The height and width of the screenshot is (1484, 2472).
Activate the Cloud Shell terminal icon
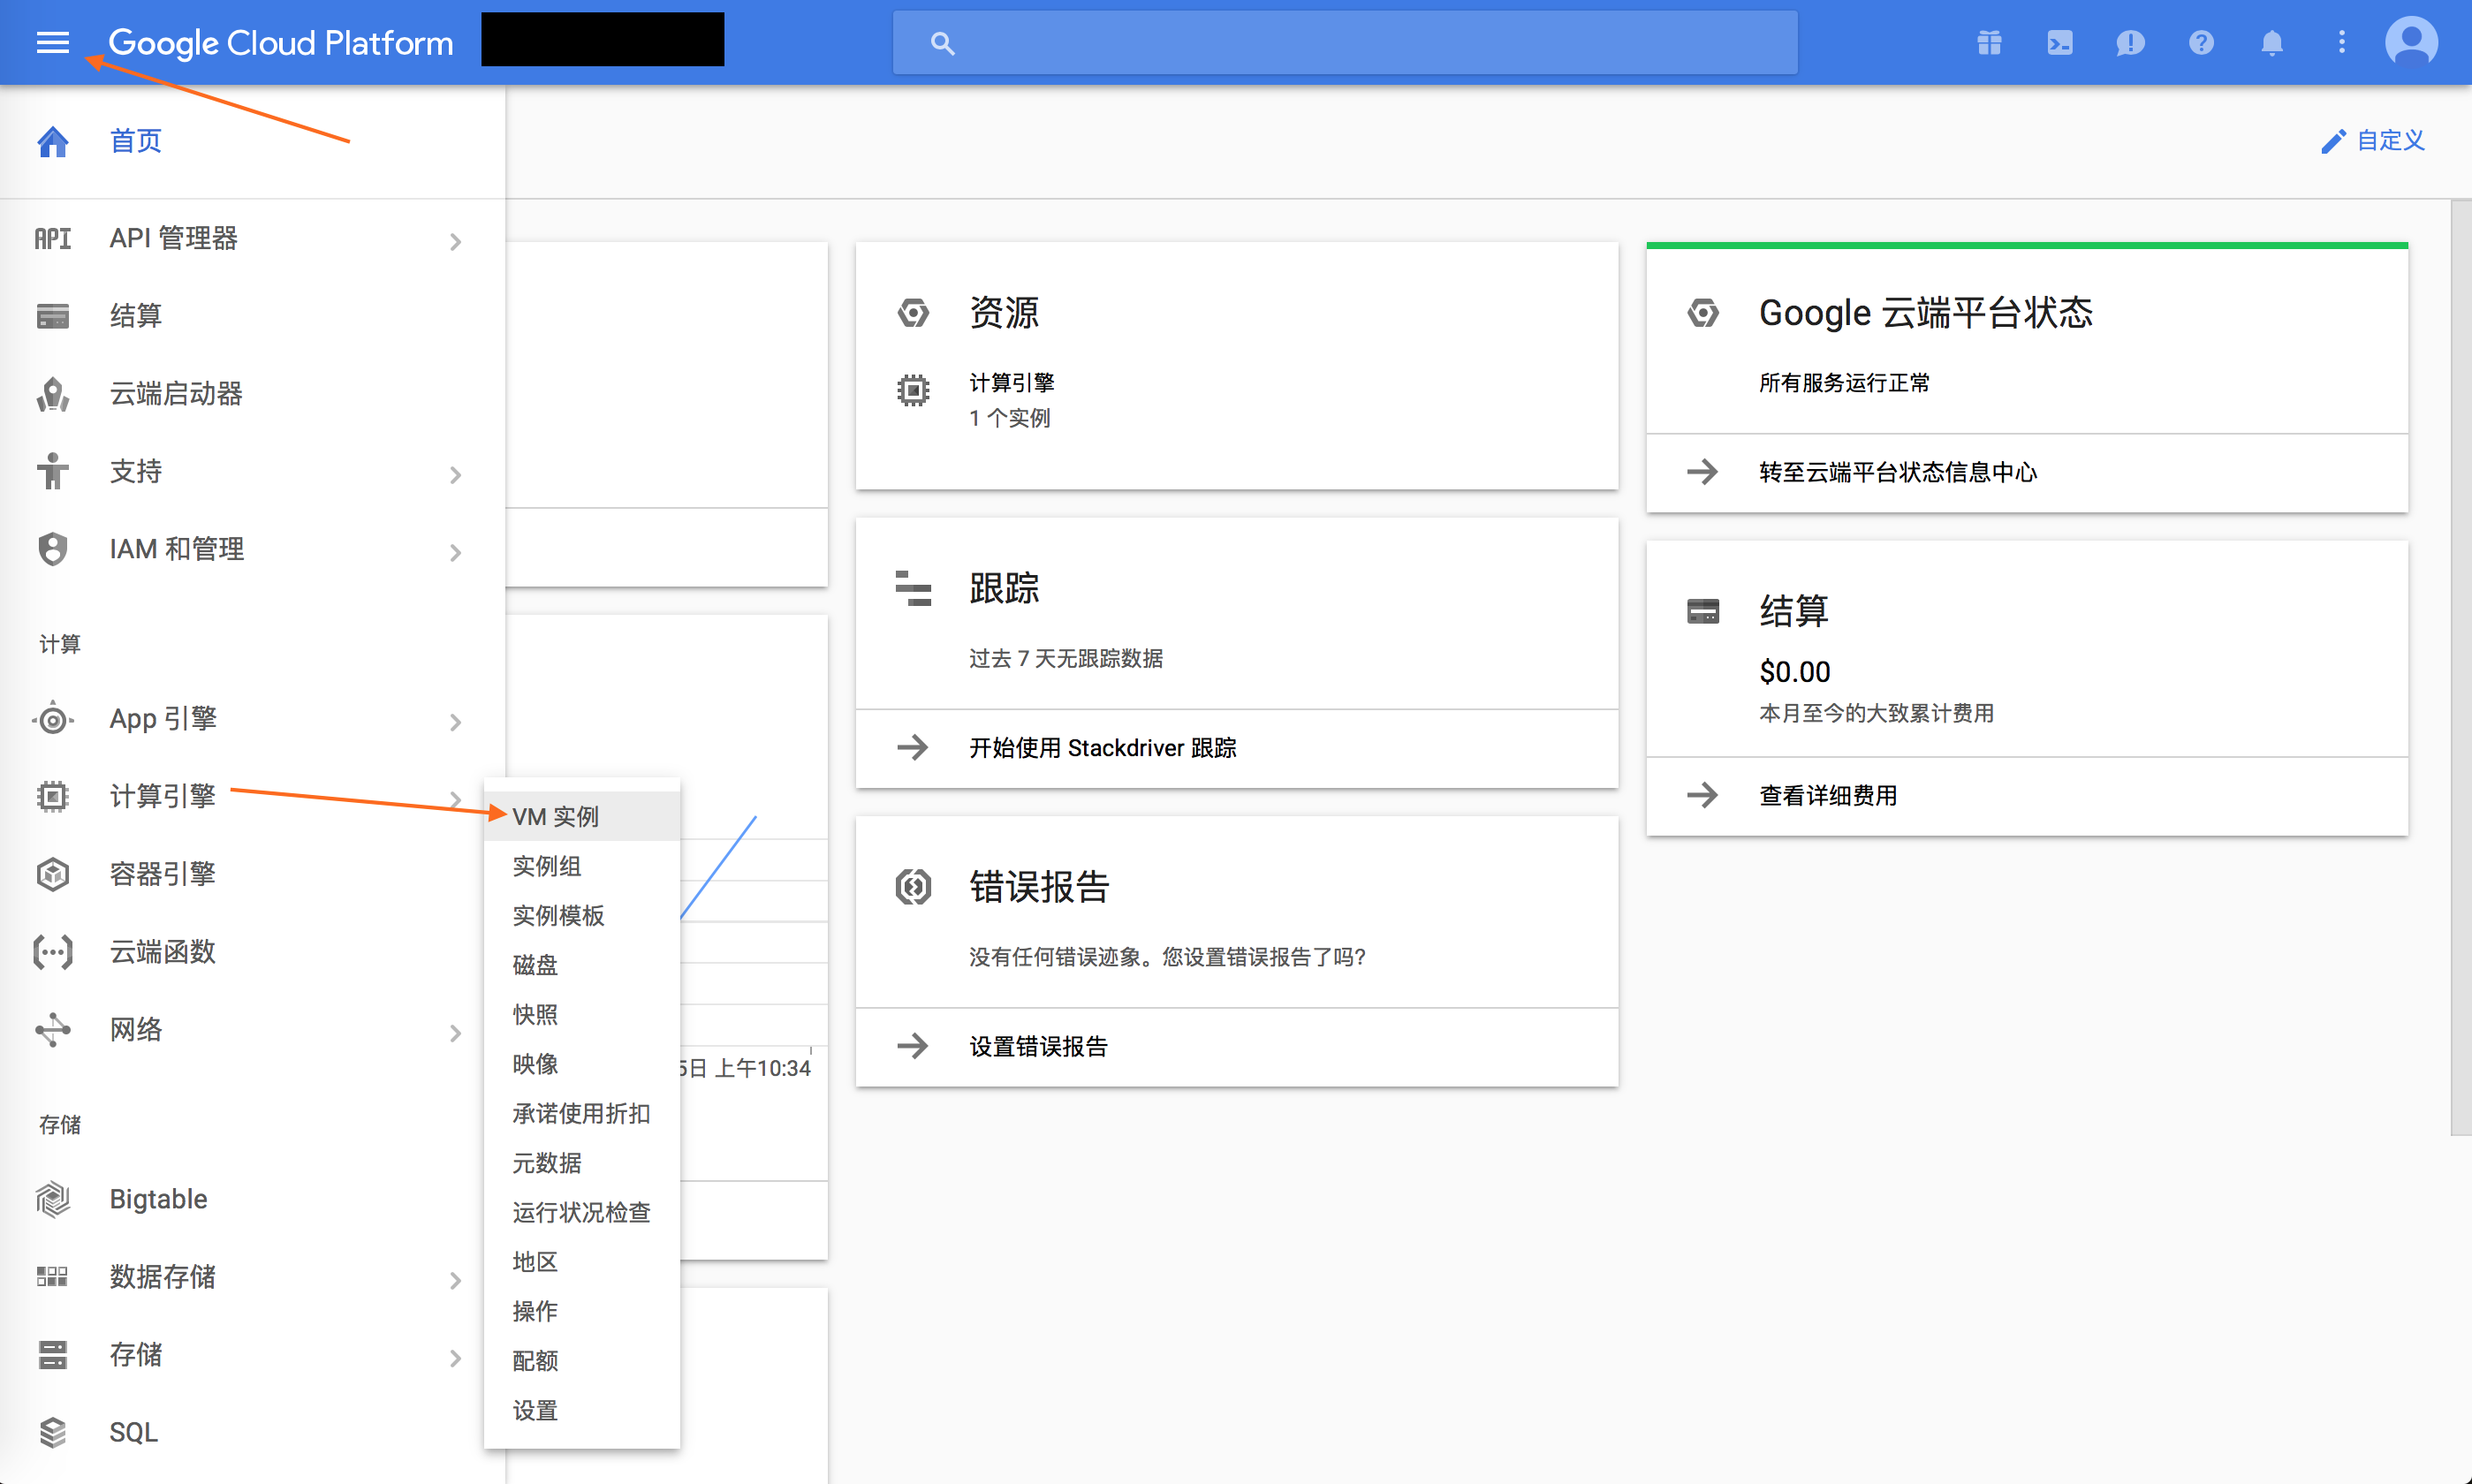2060,42
